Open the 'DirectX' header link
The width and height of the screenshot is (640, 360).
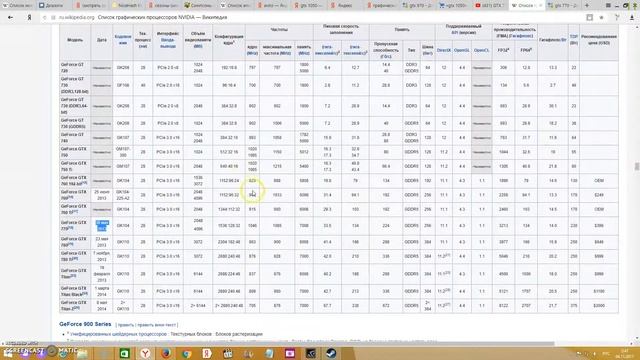(444, 50)
